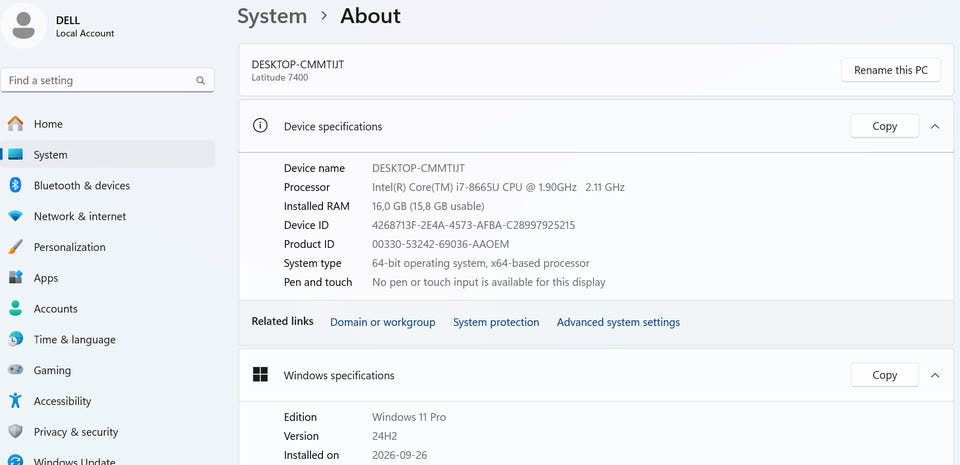The width and height of the screenshot is (960, 465).
Task: Copy the Device specifications
Action: (885, 126)
